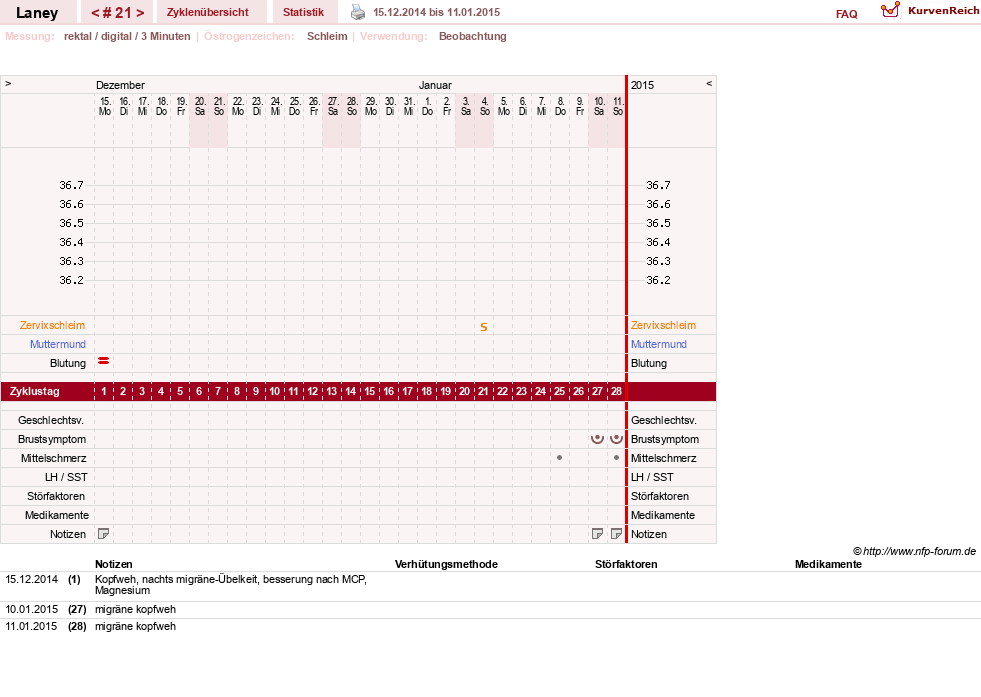The image size is (981, 697).
Task: Open the KurvenReich crown logo
Action: [890, 10]
